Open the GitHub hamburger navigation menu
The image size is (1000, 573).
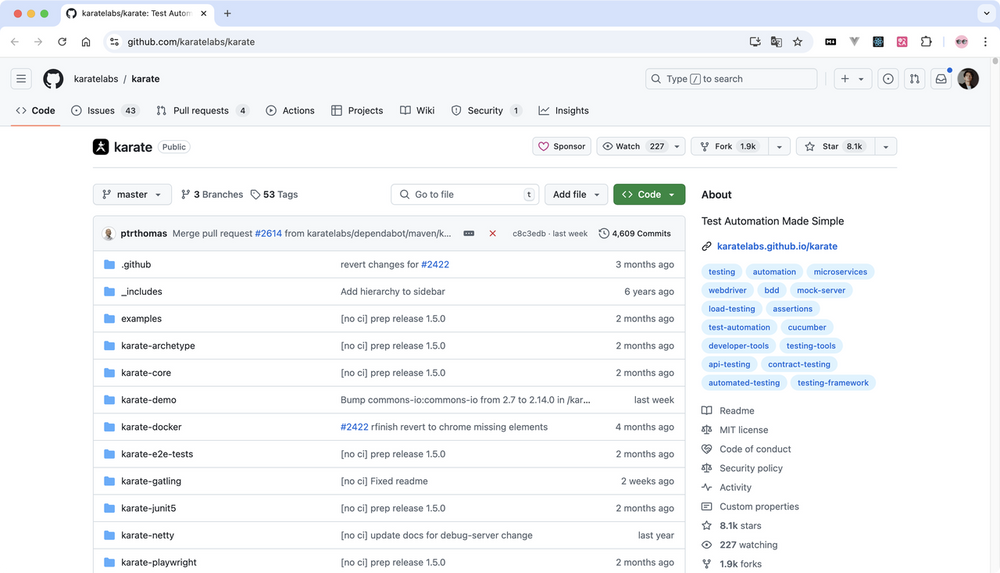click(21, 79)
